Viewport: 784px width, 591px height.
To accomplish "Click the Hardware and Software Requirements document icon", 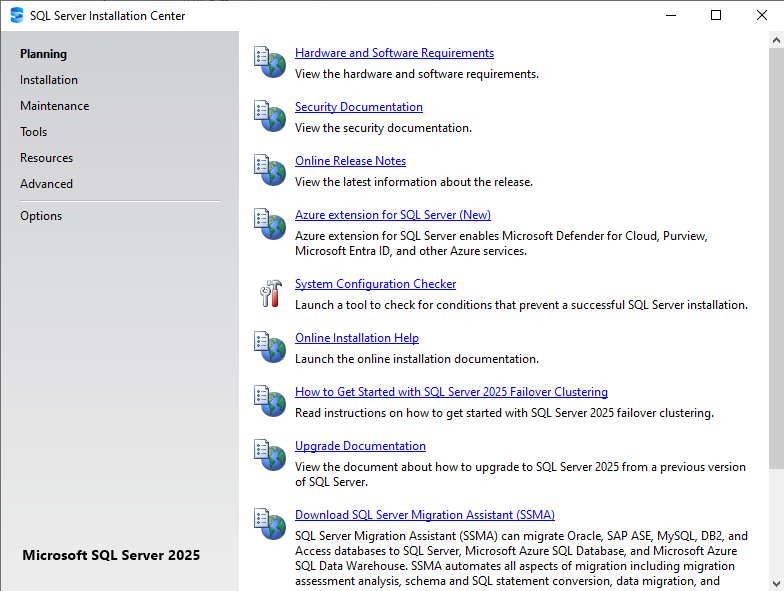I will pyautogui.click(x=270, y=62).
